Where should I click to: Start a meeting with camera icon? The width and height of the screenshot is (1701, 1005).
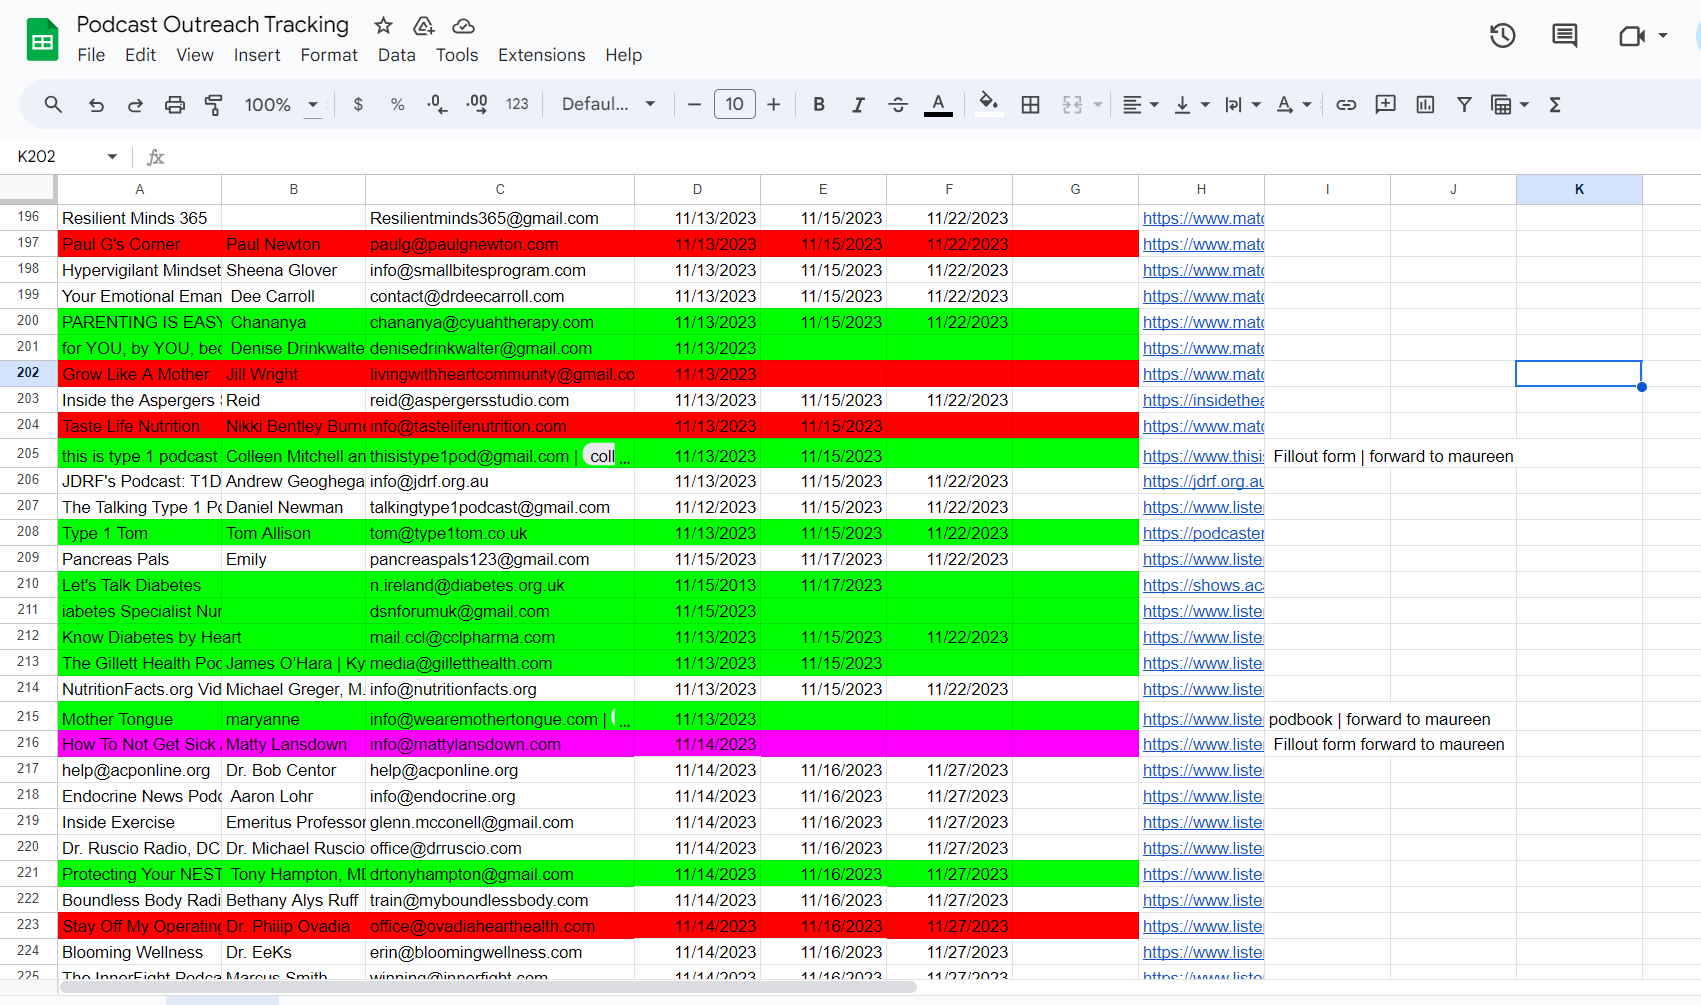pos(1632,36)
